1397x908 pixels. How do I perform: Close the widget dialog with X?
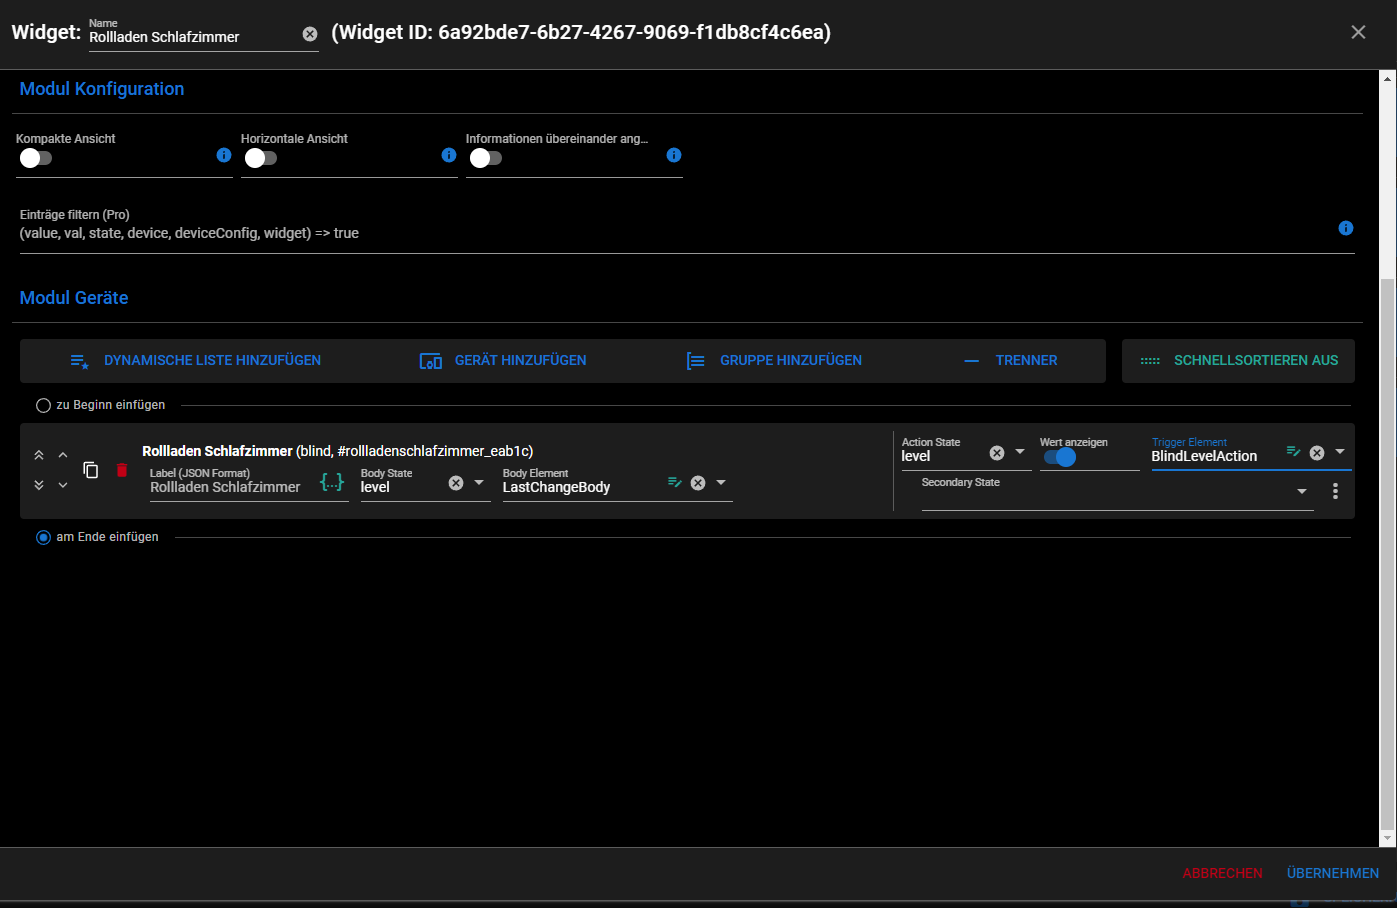point(1358,32)
